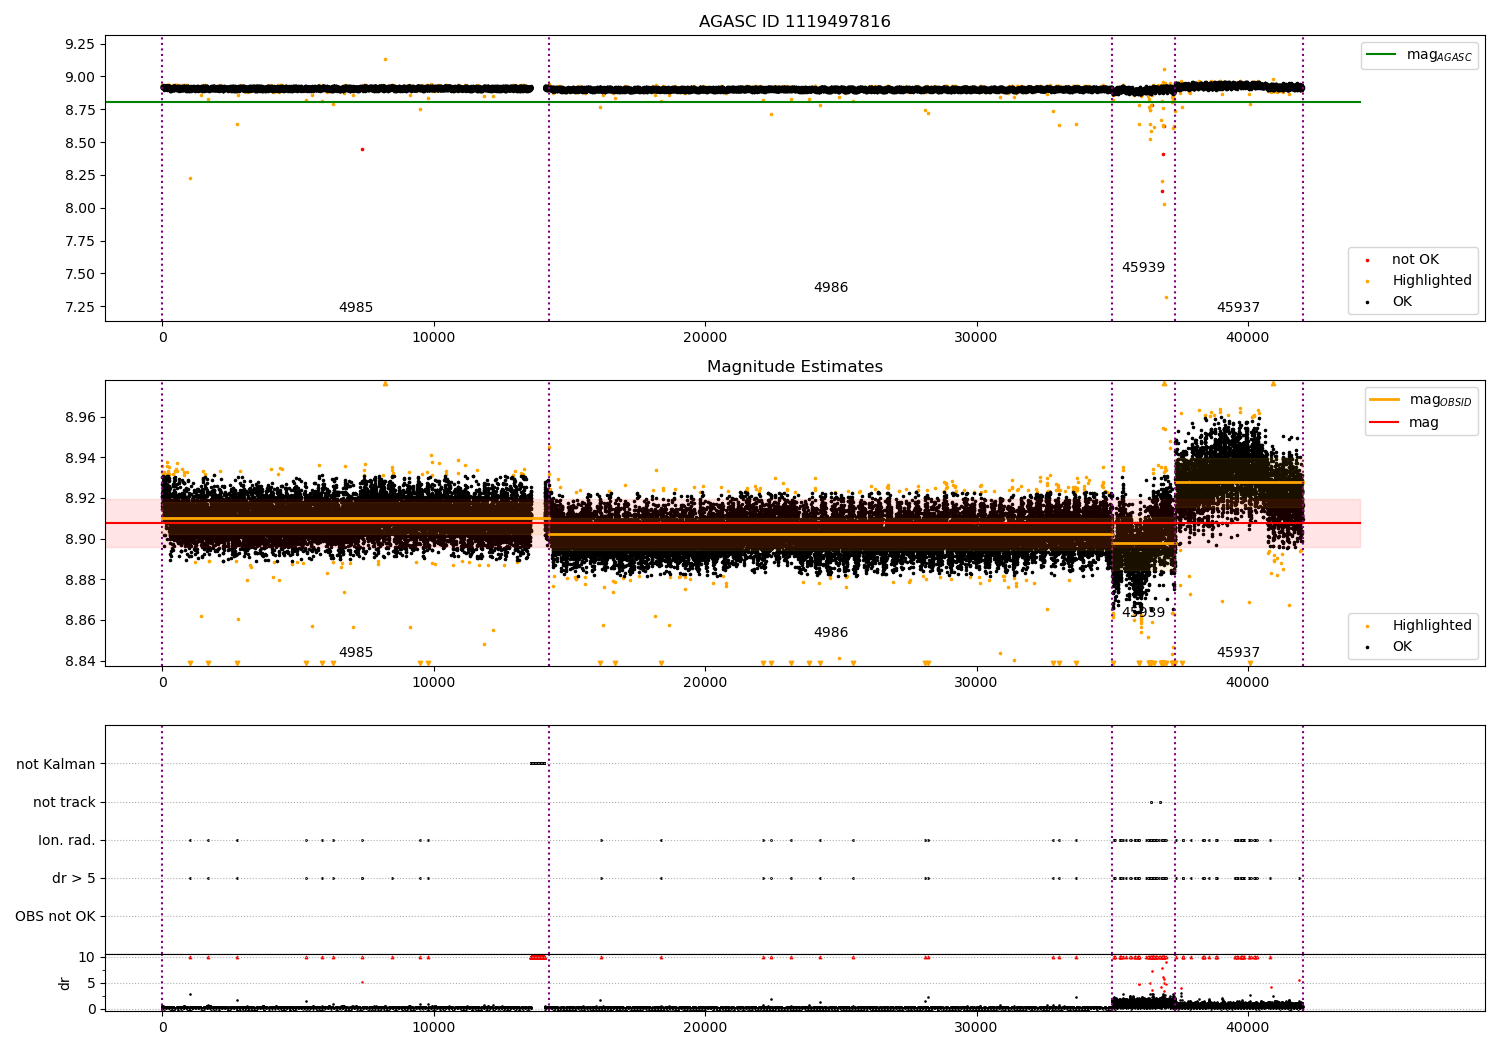
Task: Click the 4986 obsid label in the top panel
Action: coord(831,288)
